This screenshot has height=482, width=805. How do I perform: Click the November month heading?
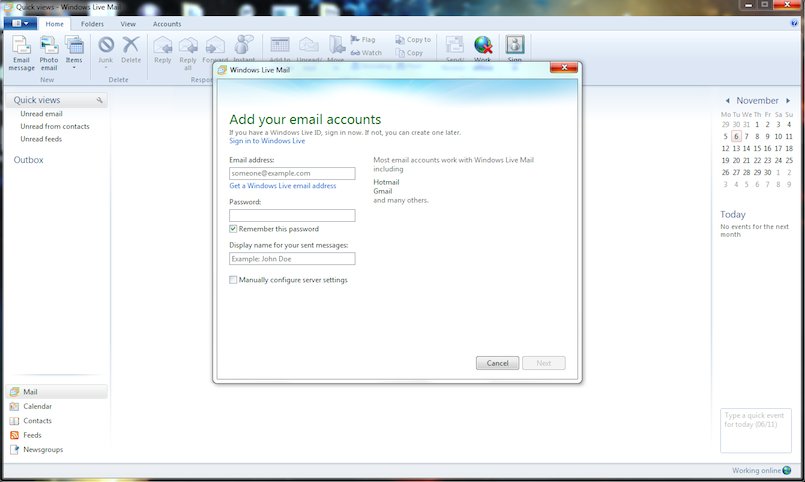pyautogui.click(x=757, y=101)
